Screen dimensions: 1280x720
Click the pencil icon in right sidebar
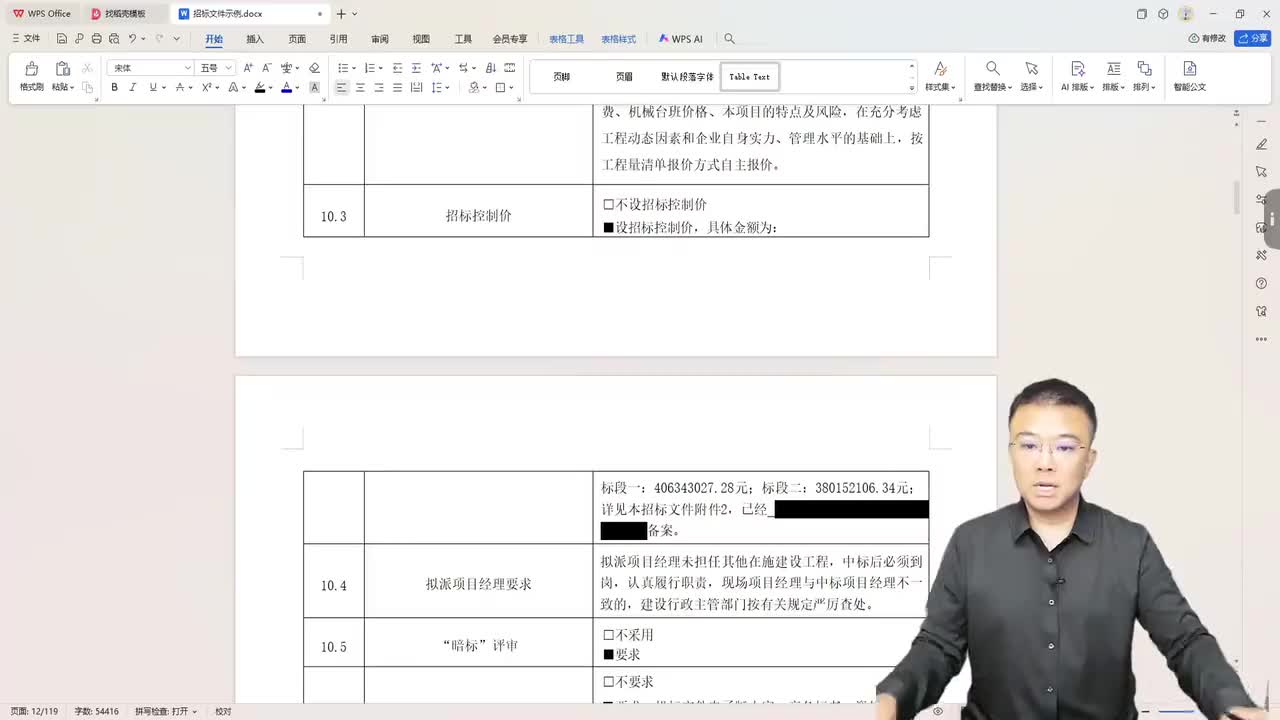[1261, 145]
